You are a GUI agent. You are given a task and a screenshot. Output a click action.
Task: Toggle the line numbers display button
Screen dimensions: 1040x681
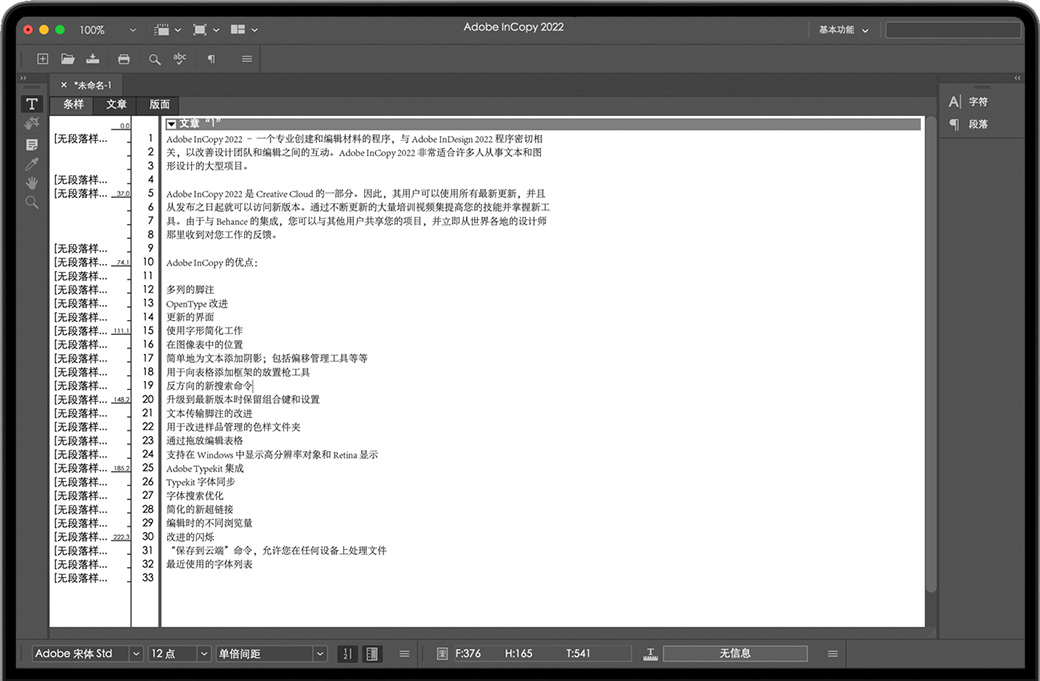[347, 654]
